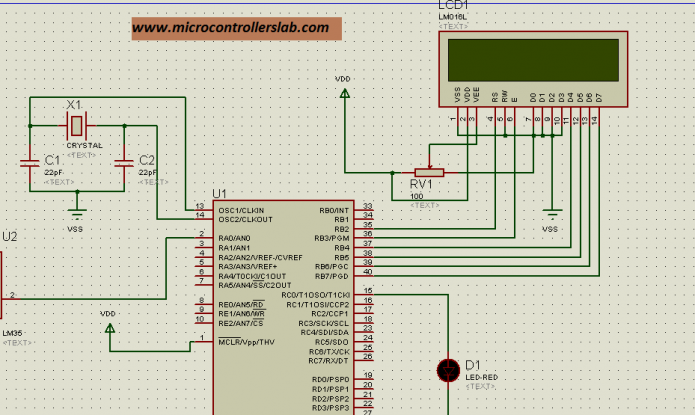Click the RC1/T1OSI/CCP2 pin name
Image resolution: width=695 pixels, height=415 pixels.
click(x=317, y=305)
